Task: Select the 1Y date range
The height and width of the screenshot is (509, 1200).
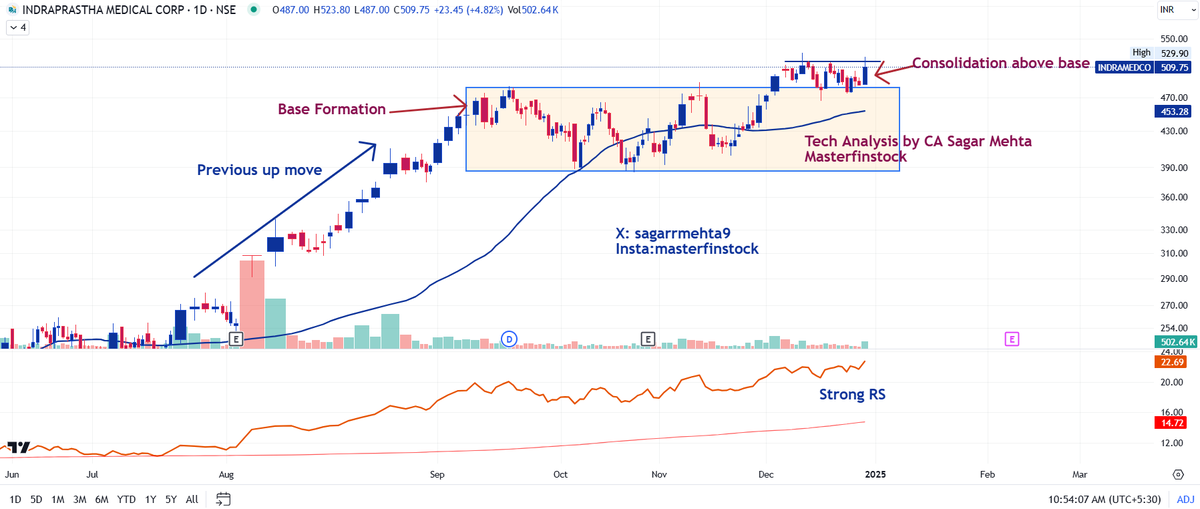Action: point(150,499)
